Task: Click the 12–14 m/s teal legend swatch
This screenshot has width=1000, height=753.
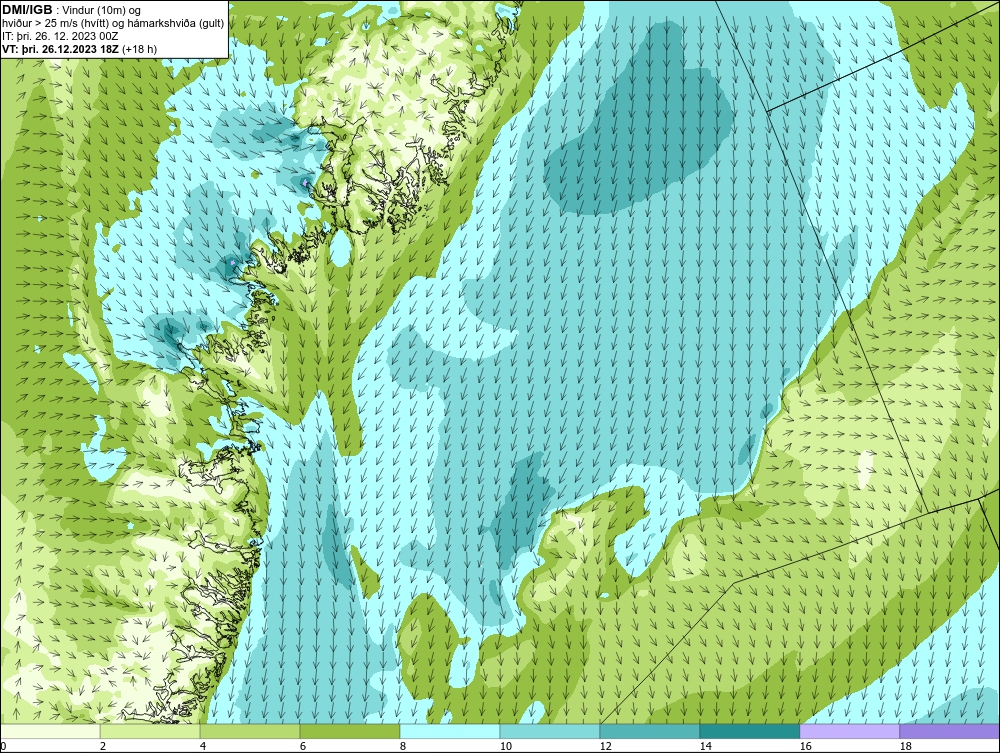Action: pos(649,731)
